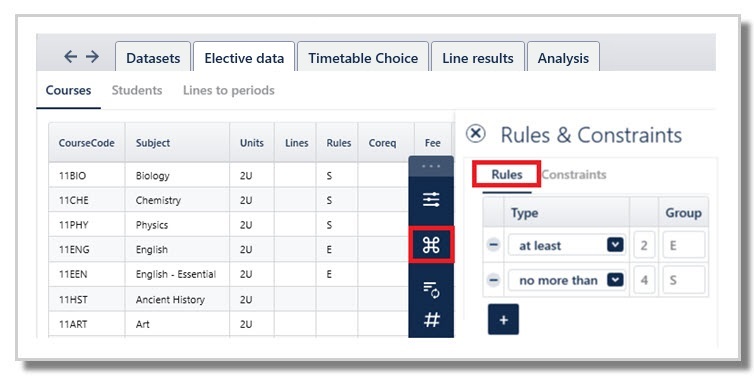Image resolution: width=754 pixels, height=379 pixels.
Task: Click the back arrow navigation icon
Action: (x=70, y=57)
